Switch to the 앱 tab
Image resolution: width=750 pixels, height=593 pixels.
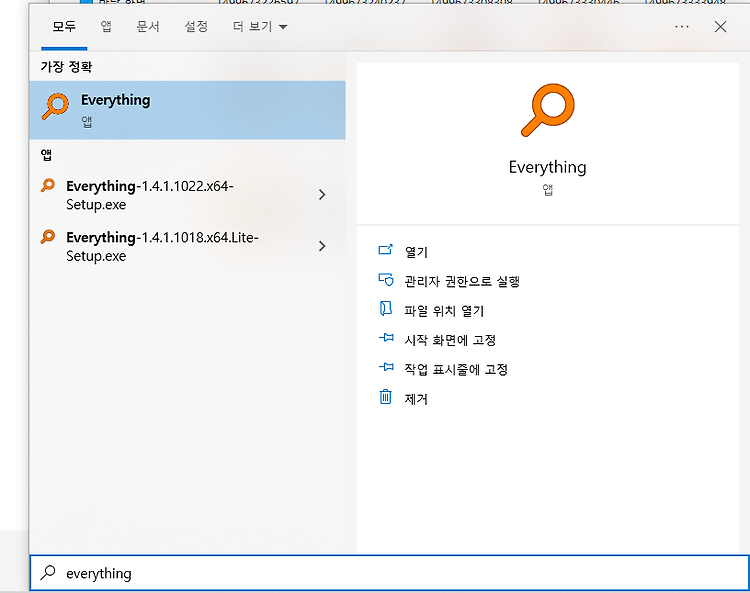(x=106, y=26)
